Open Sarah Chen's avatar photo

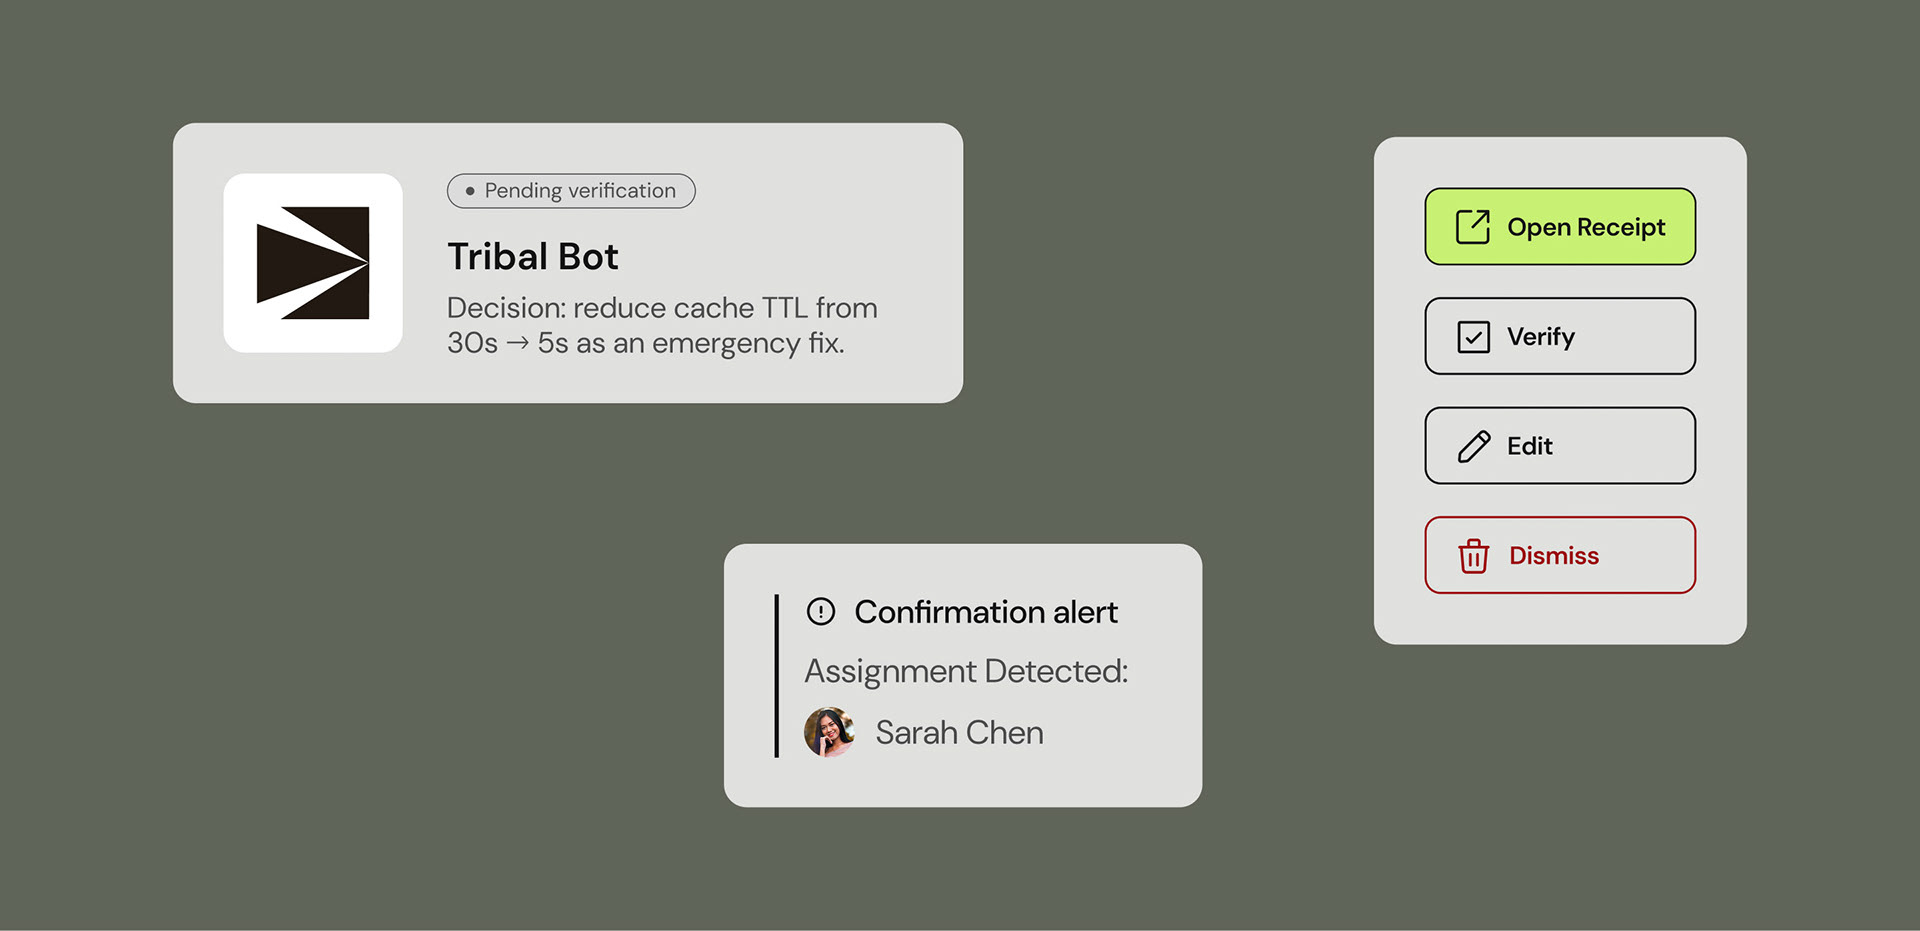(x=829, y=732)
